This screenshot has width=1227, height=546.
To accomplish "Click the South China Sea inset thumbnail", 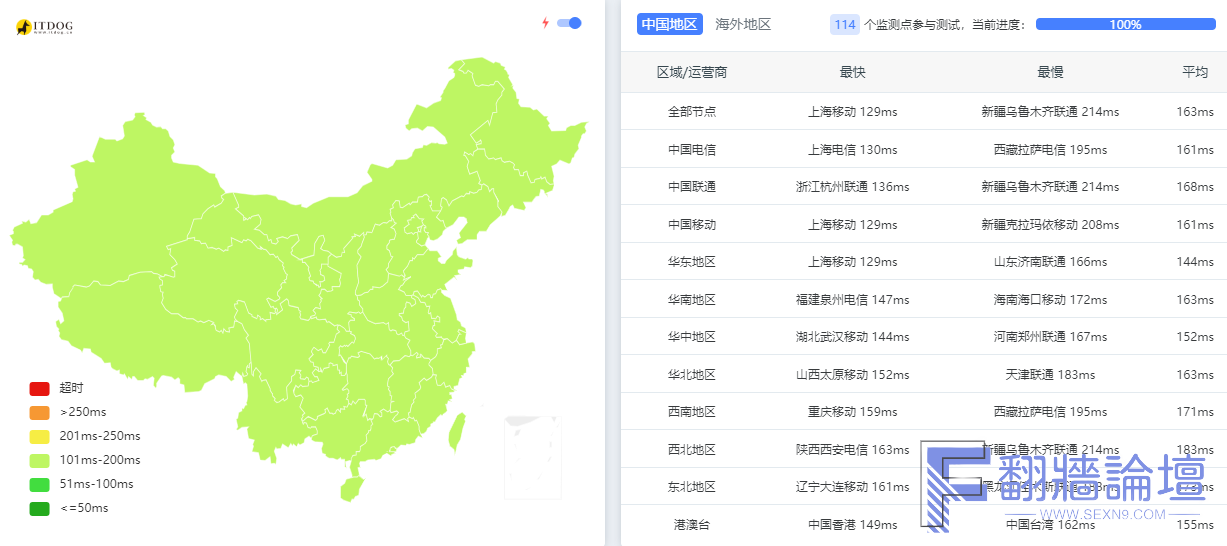I will pyautogui.click(x=533, y=457).
